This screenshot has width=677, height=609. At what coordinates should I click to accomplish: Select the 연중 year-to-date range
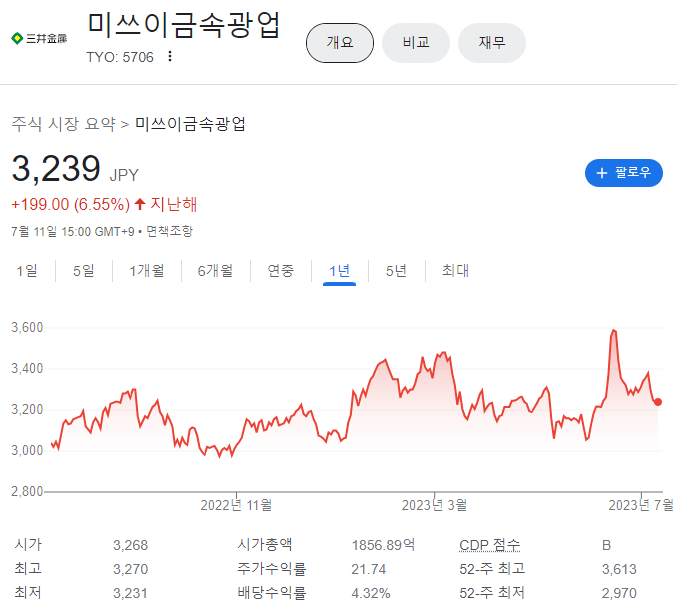tap(281, 271)
